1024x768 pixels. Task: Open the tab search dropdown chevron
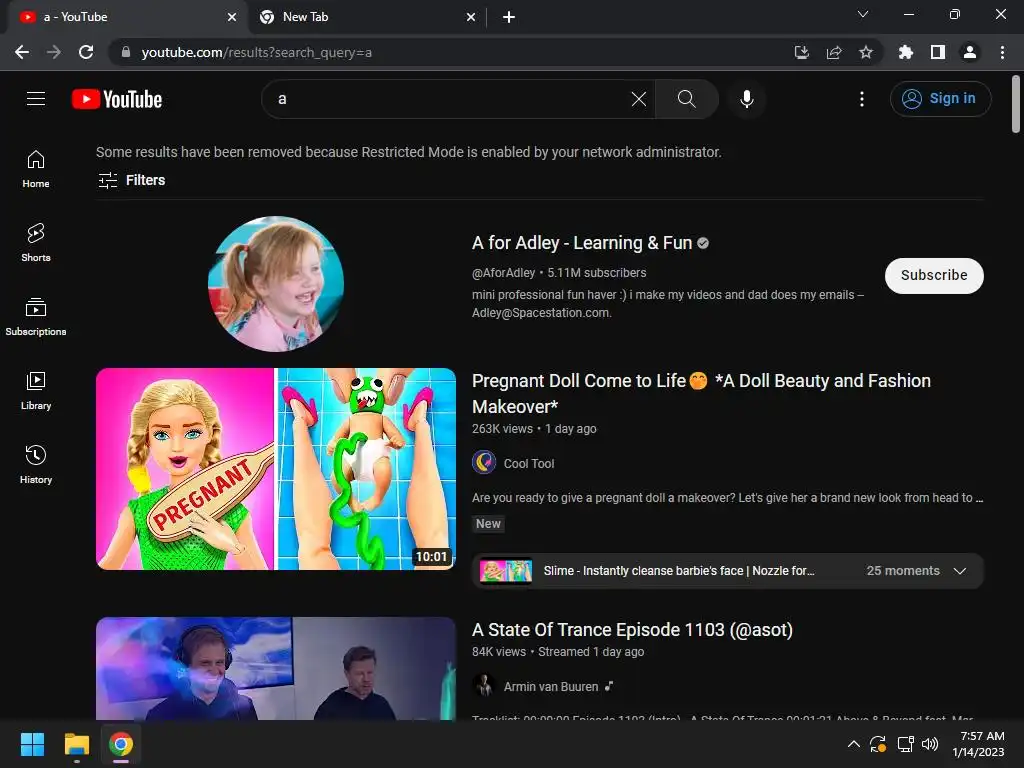[863, 14]
